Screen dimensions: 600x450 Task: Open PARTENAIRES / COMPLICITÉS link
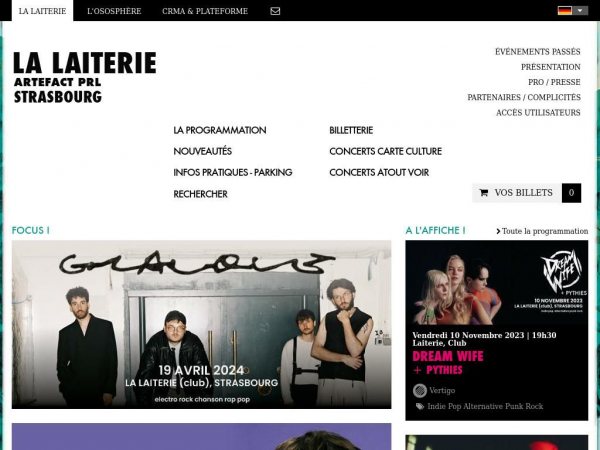click(524, 98)
